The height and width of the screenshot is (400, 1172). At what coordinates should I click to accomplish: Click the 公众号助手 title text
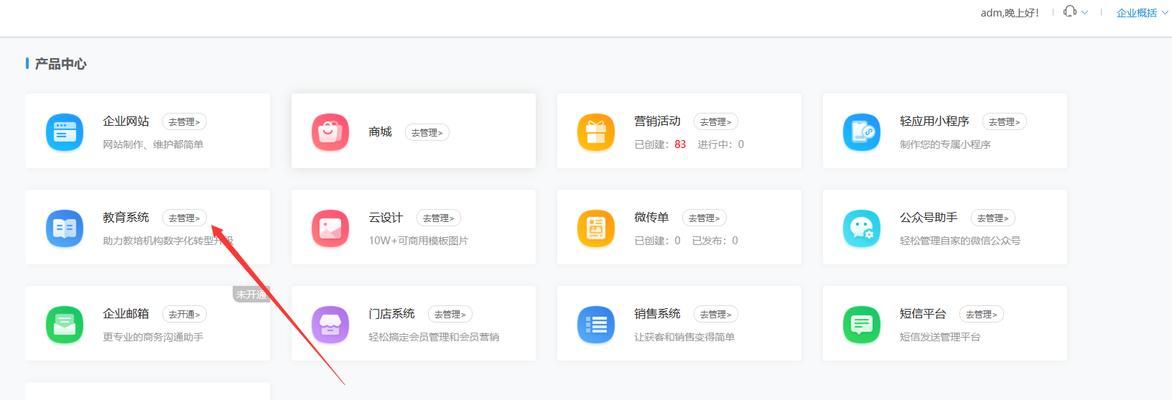tap(929, 218)
